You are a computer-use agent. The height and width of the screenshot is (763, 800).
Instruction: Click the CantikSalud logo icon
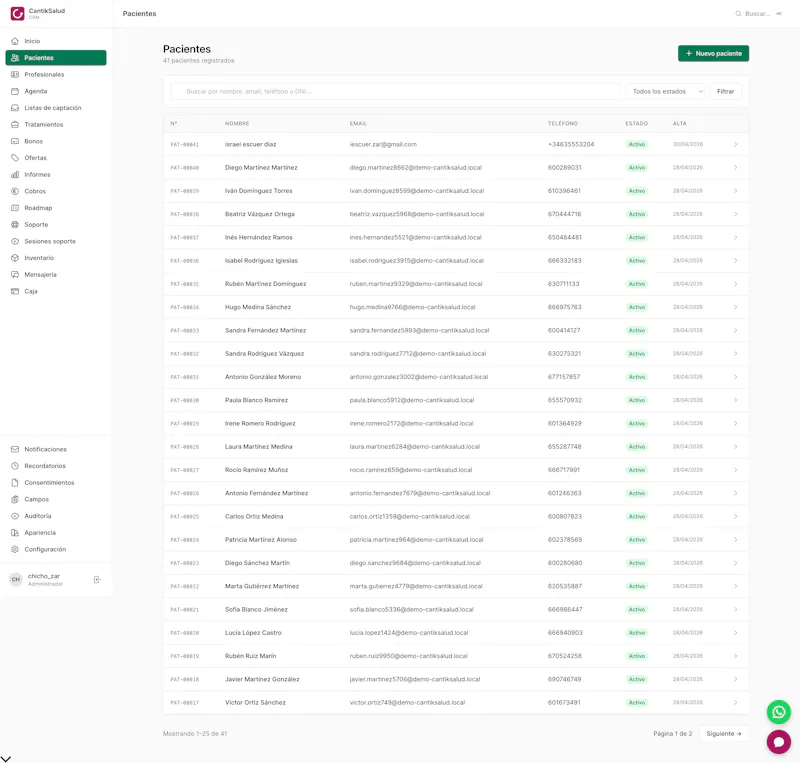(17, 14)
